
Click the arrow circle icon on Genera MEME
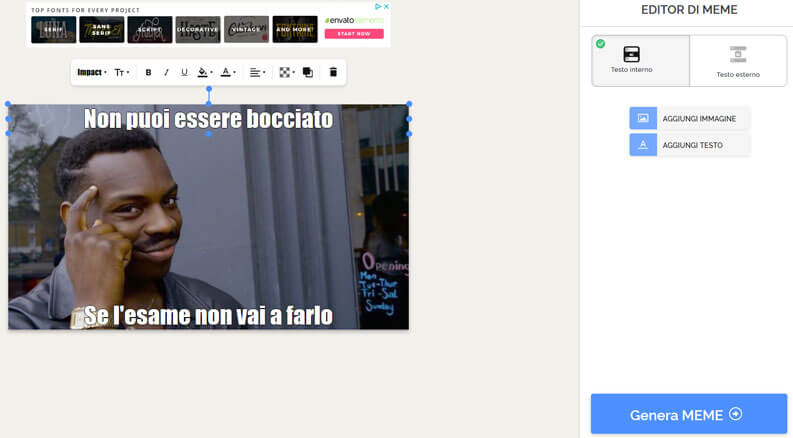pyautogui.click(x=735, y=414)
